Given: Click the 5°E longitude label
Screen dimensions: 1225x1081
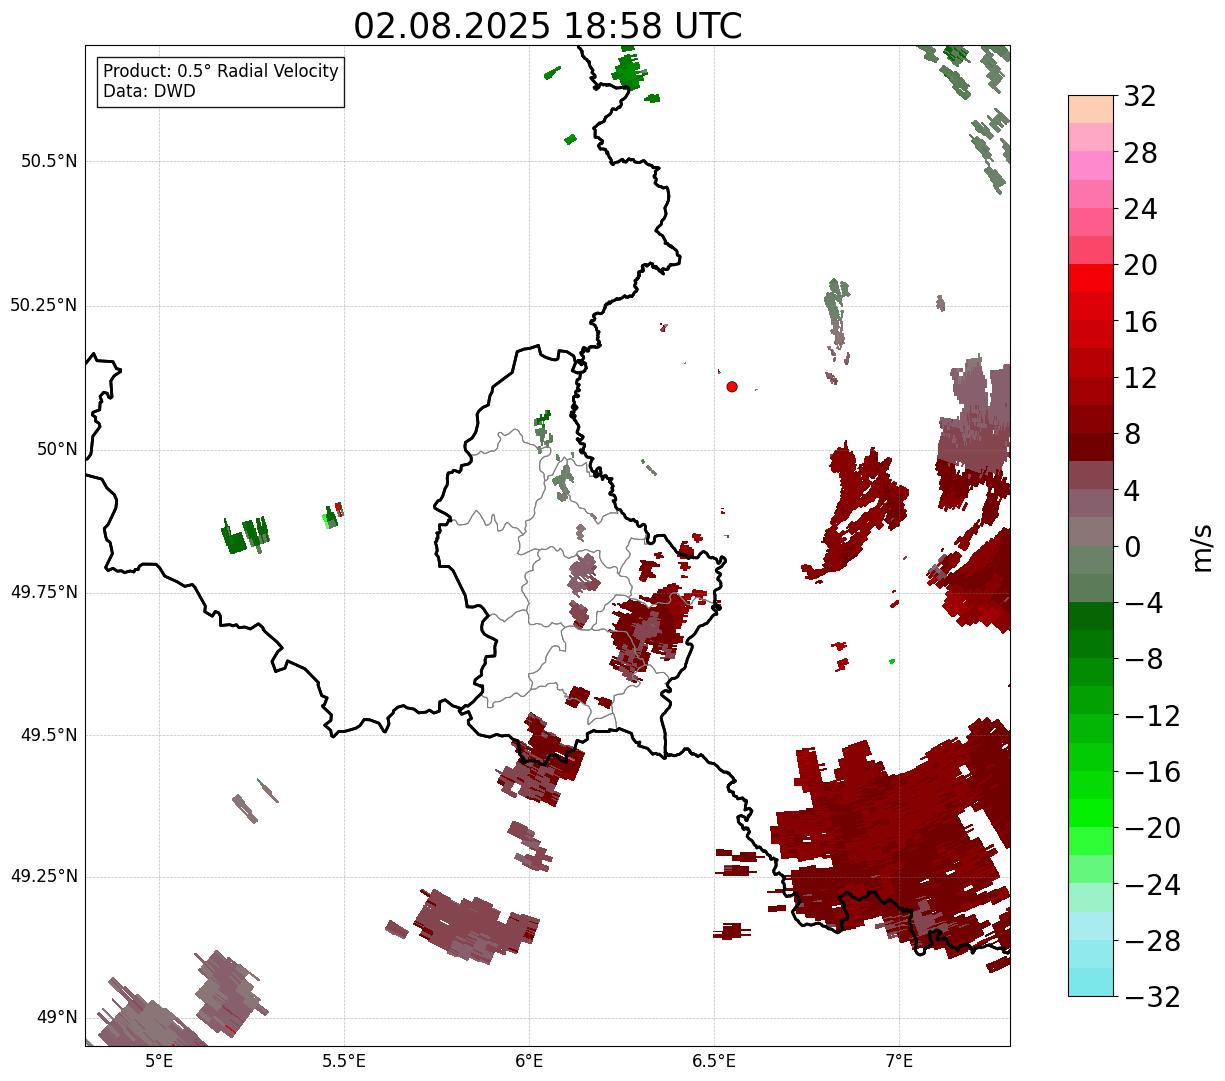Looking at the screenshot, I should (x=159, y=1061).
